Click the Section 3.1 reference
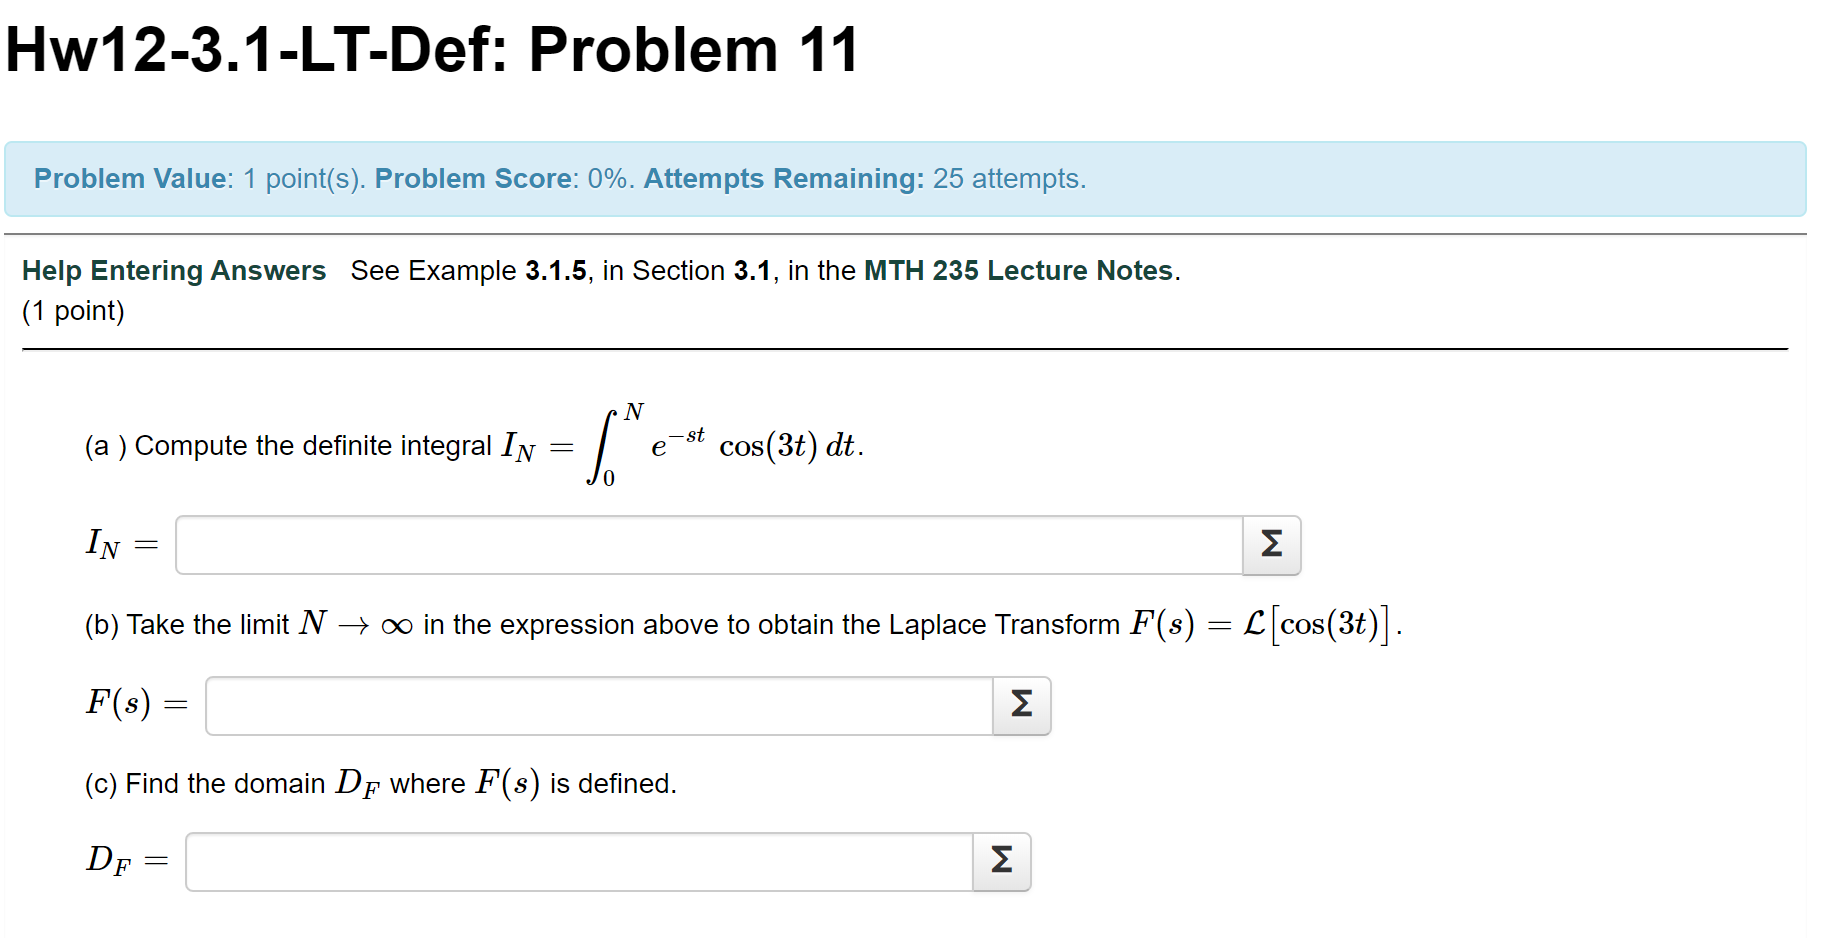1830x944 pixels. [x=750, y=270]
